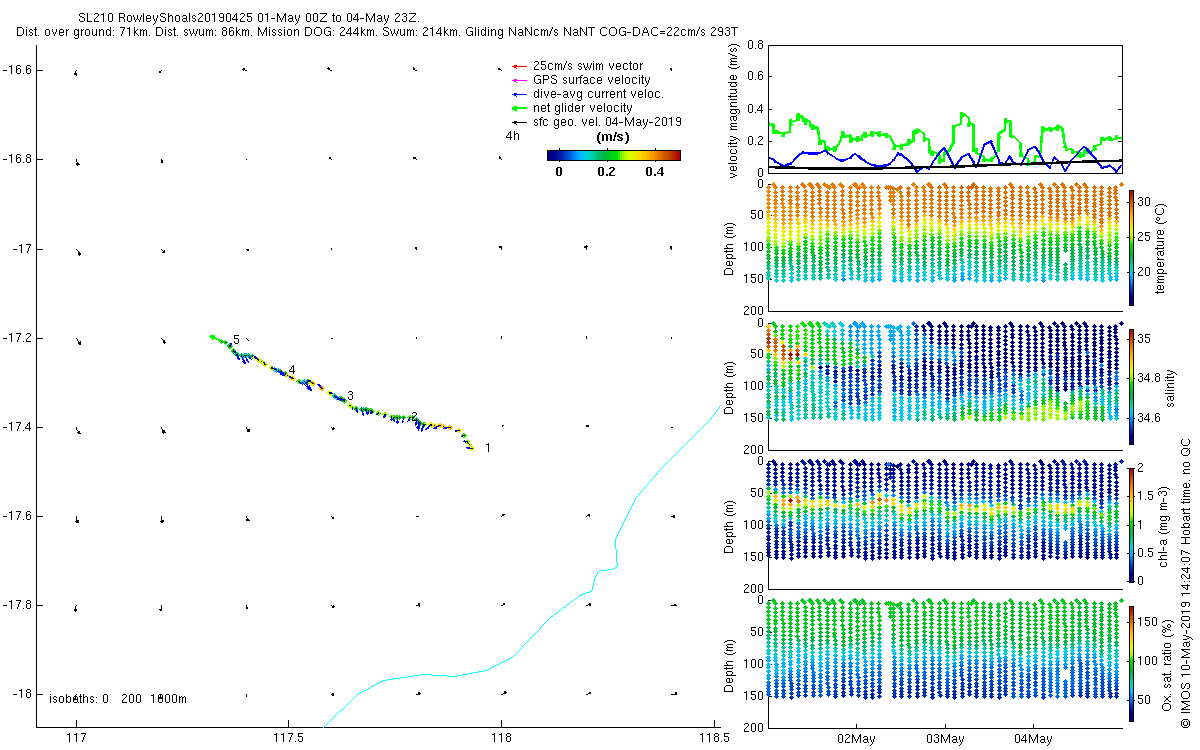Screen dimensions: 1200x750
Task: Click the IMOS copyright timestamp text
Action: point(1186,583)
